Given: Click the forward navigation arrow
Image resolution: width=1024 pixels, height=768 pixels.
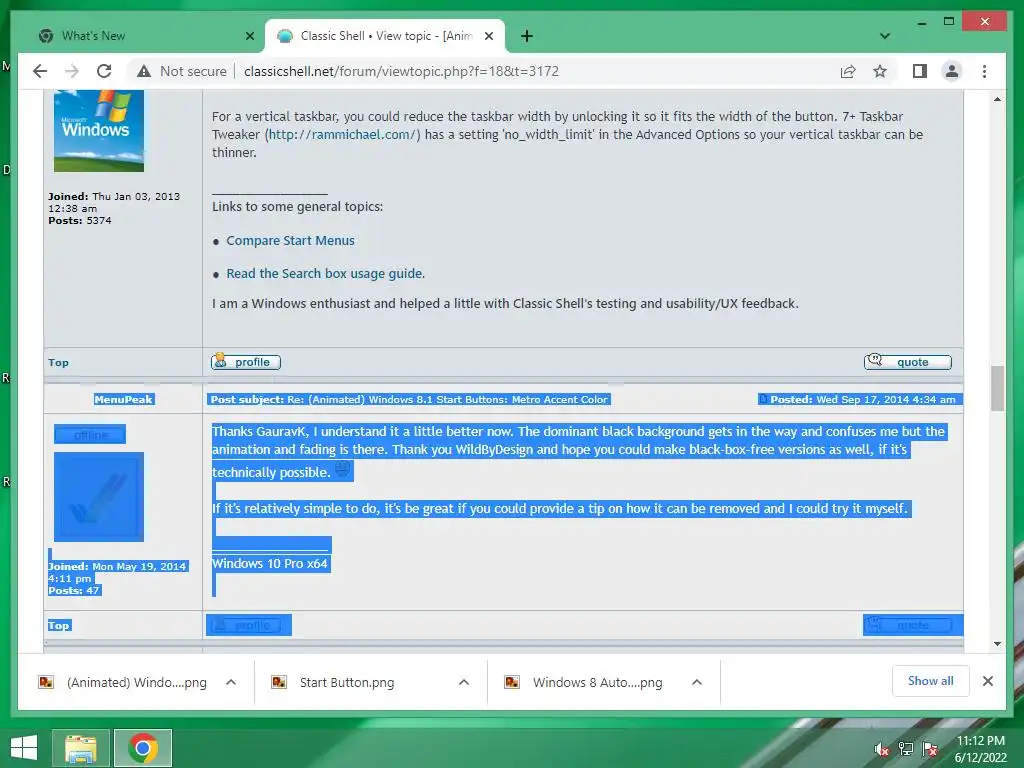Looking at the screenshot, I should tap(72, 71).
